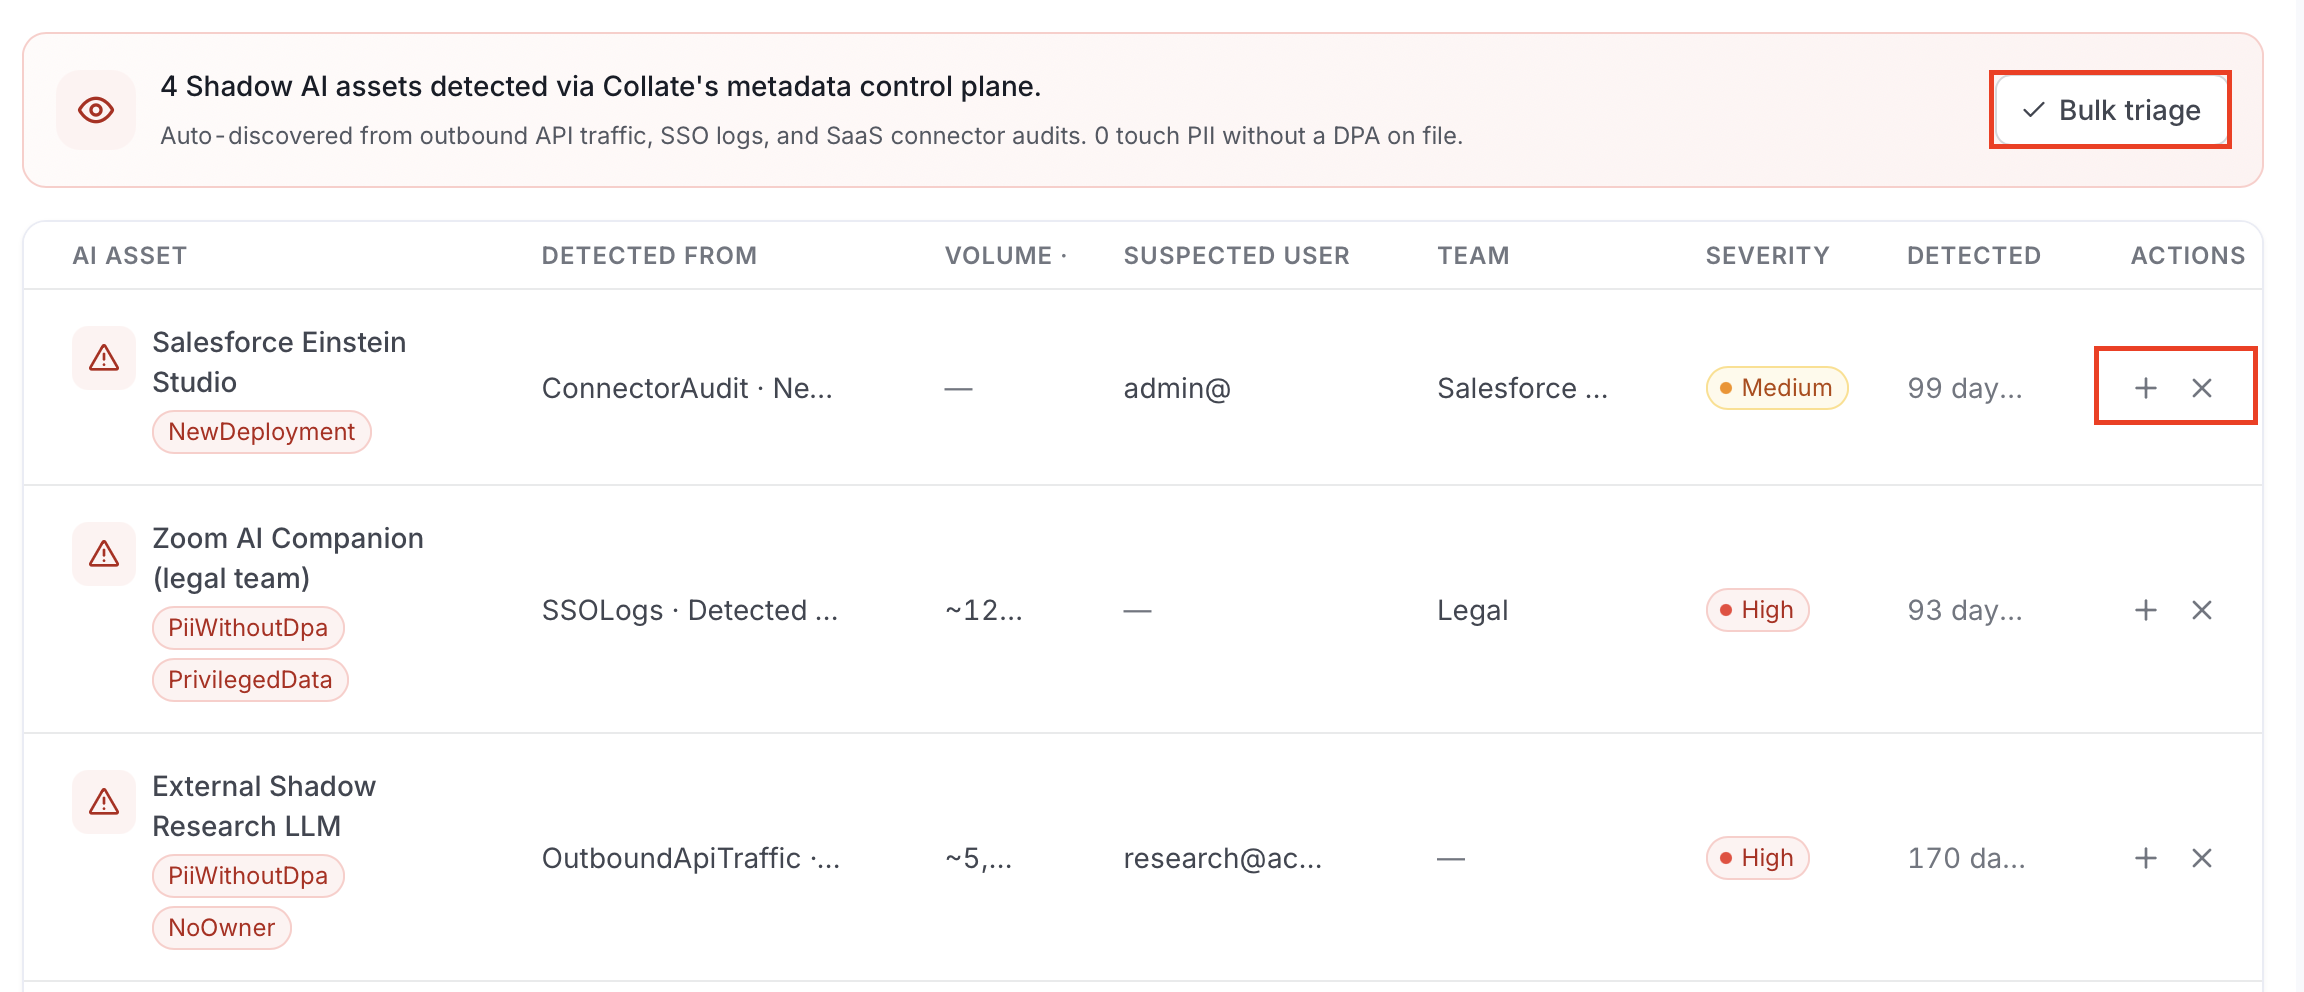Add Salesforce Einstein Studio with the plus icon

tap(2145, 388)
